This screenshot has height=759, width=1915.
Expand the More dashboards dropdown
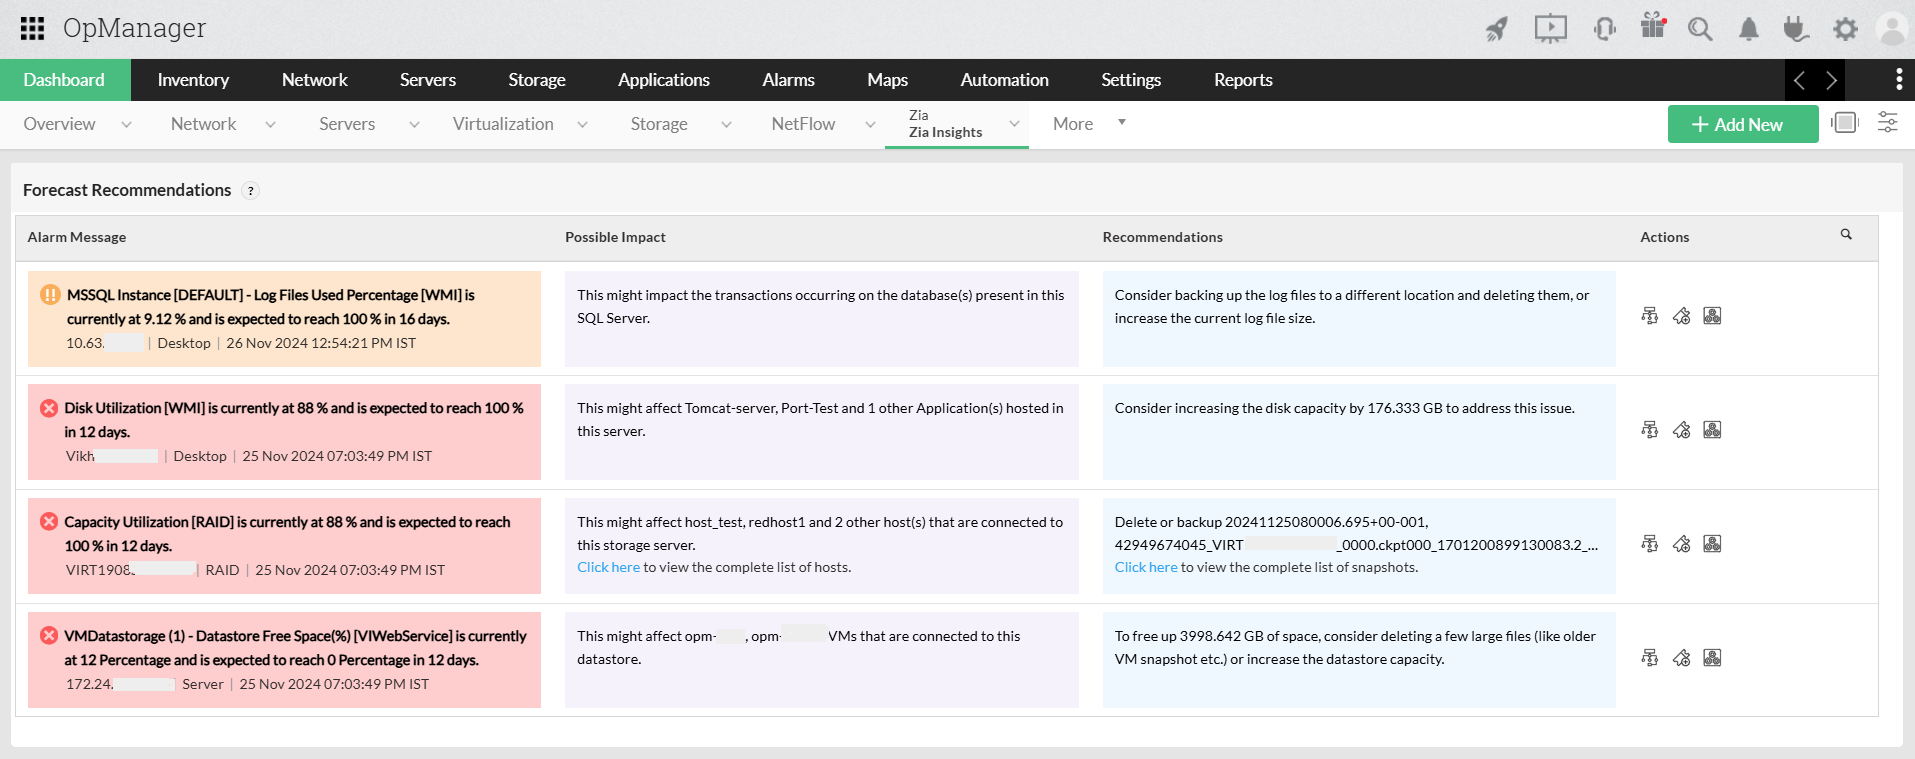(x=1121, y=123)
